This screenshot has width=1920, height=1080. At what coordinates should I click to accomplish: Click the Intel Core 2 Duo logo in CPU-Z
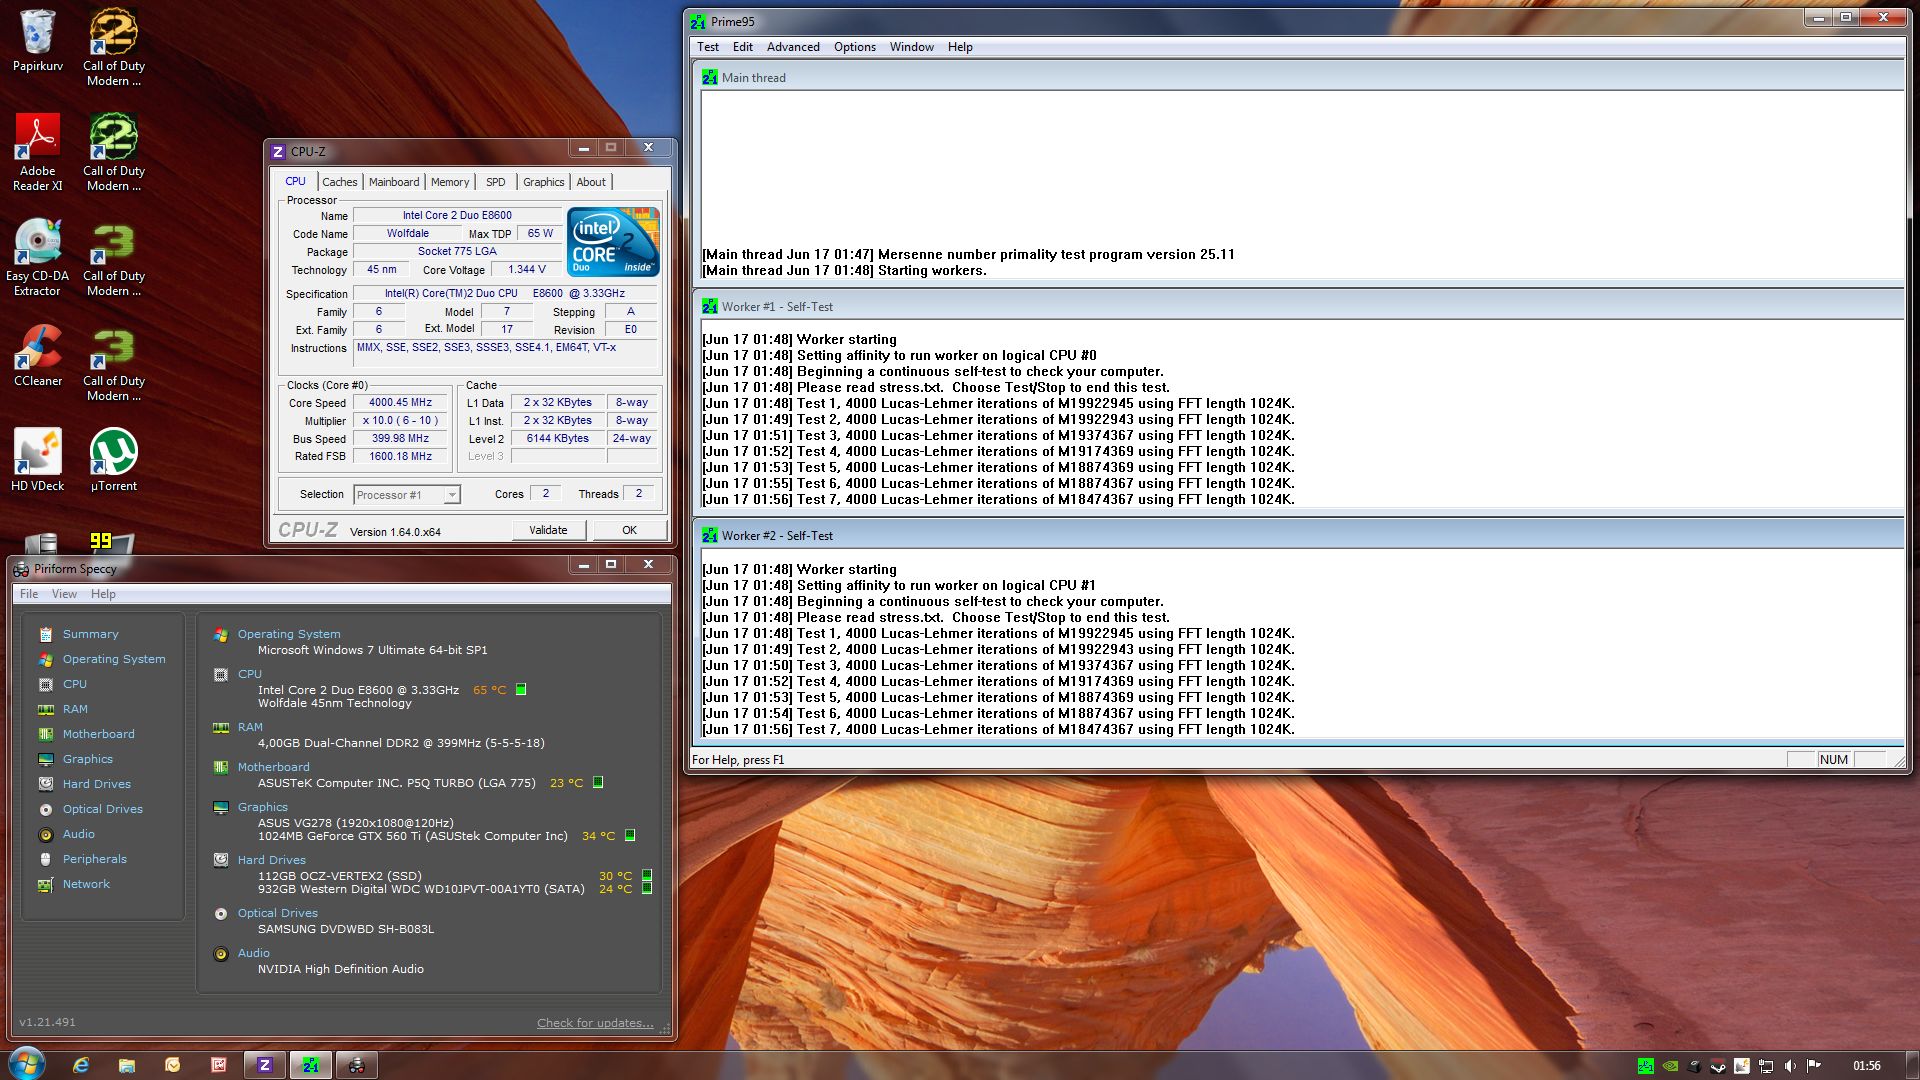(x=613, y=242)
